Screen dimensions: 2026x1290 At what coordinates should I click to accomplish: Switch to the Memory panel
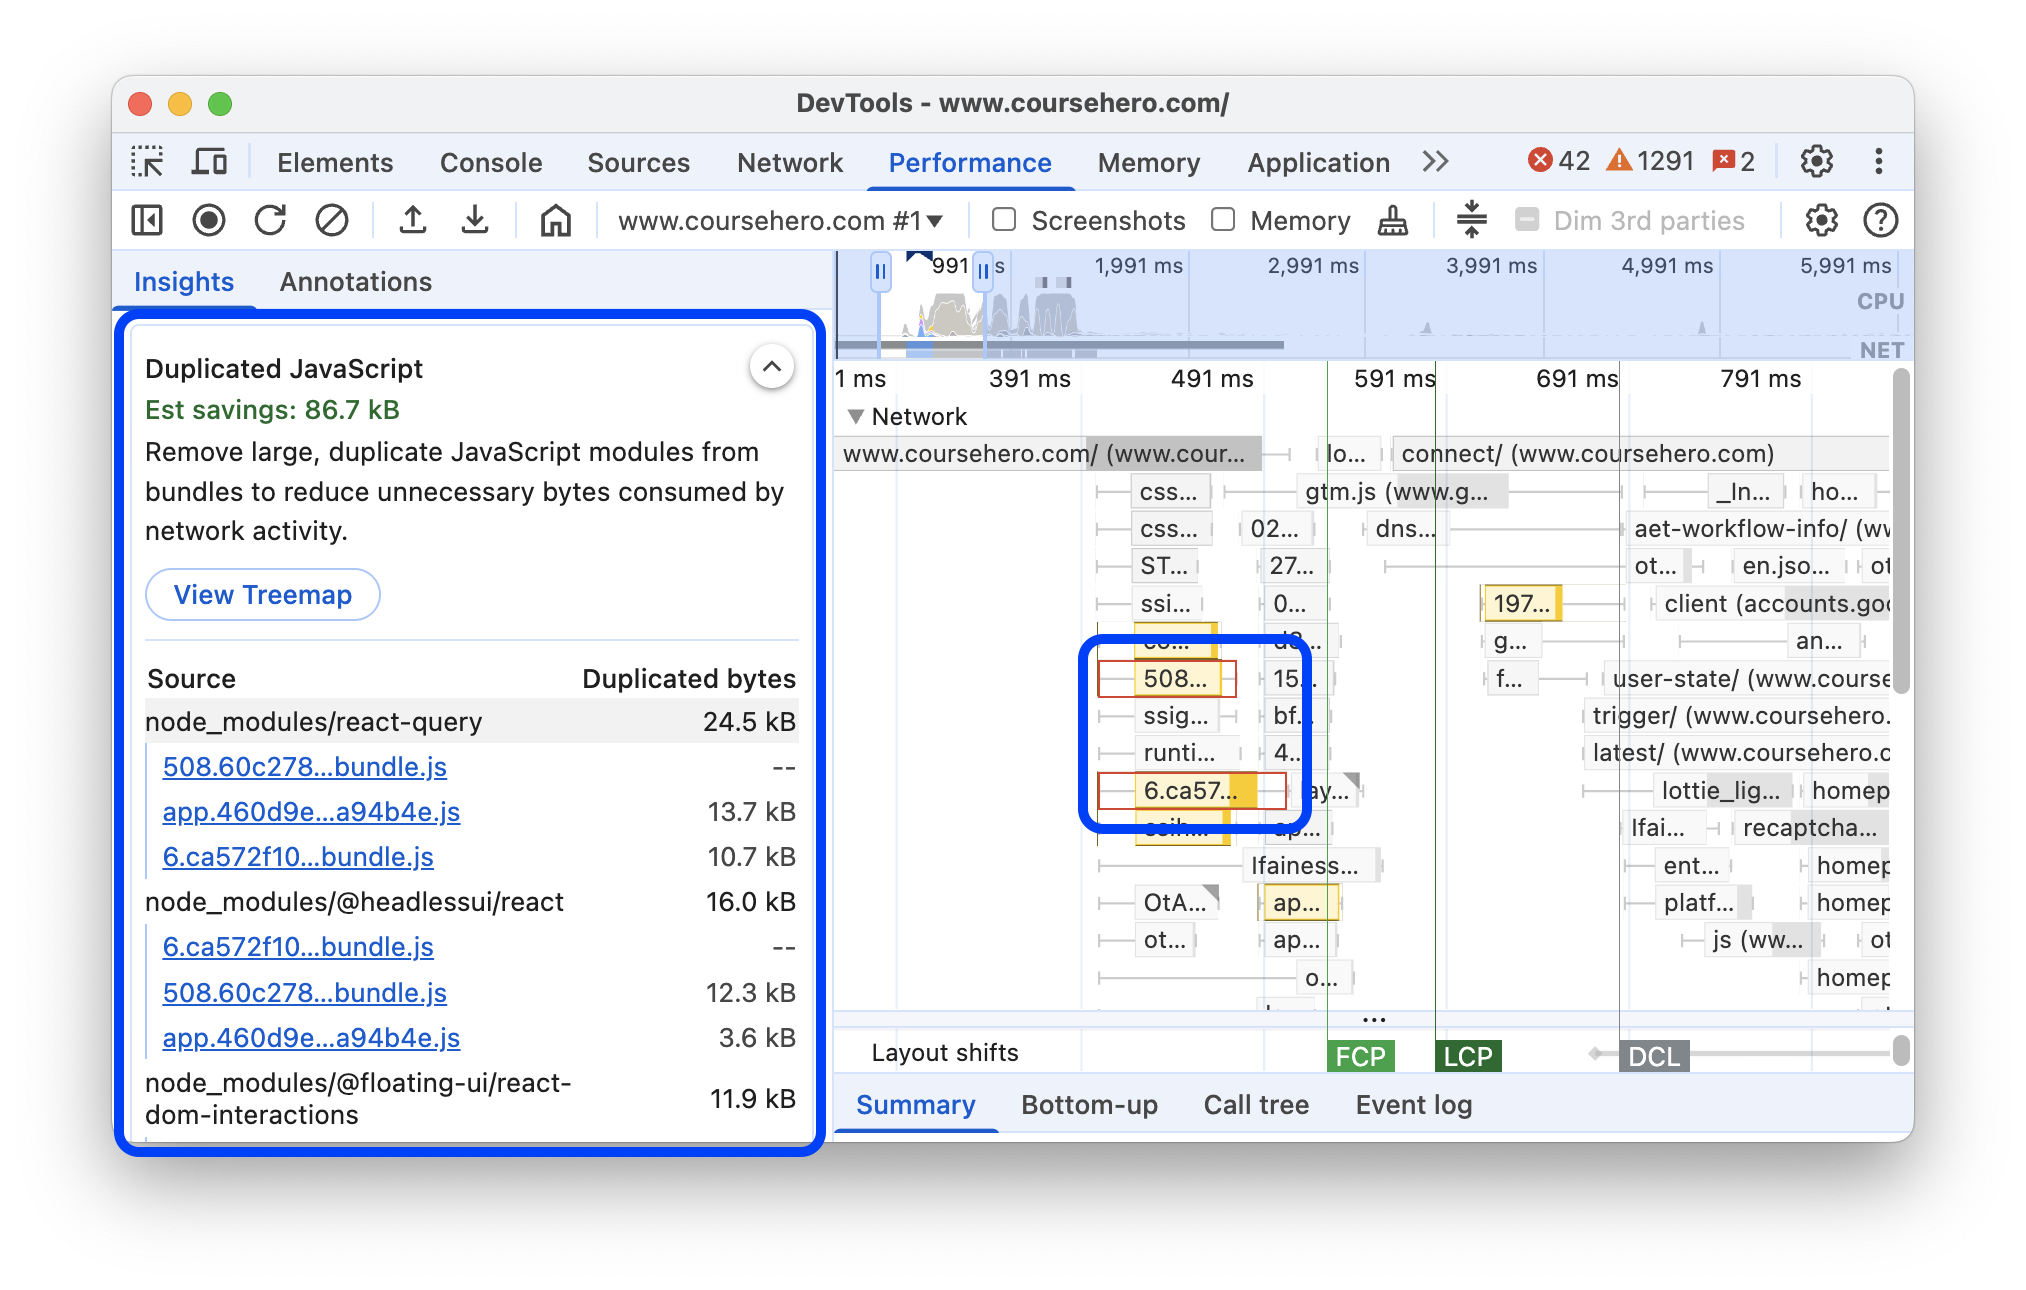[1148, 162]
